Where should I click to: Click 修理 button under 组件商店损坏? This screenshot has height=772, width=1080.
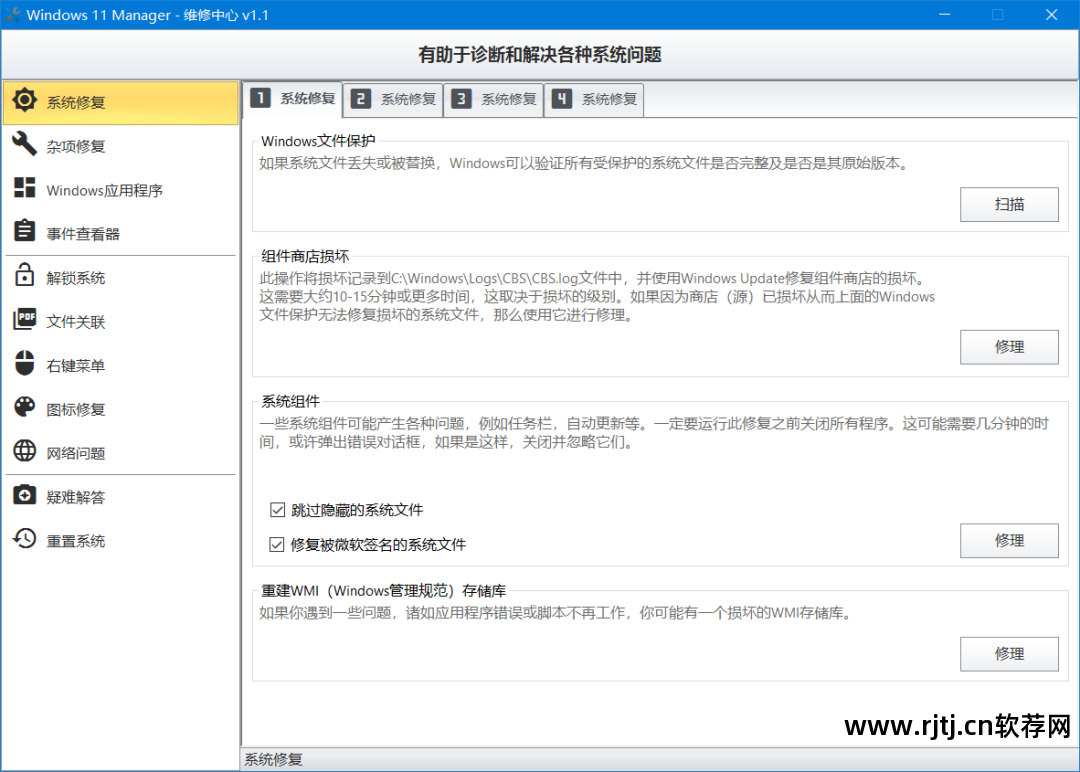pos(1009,347)
